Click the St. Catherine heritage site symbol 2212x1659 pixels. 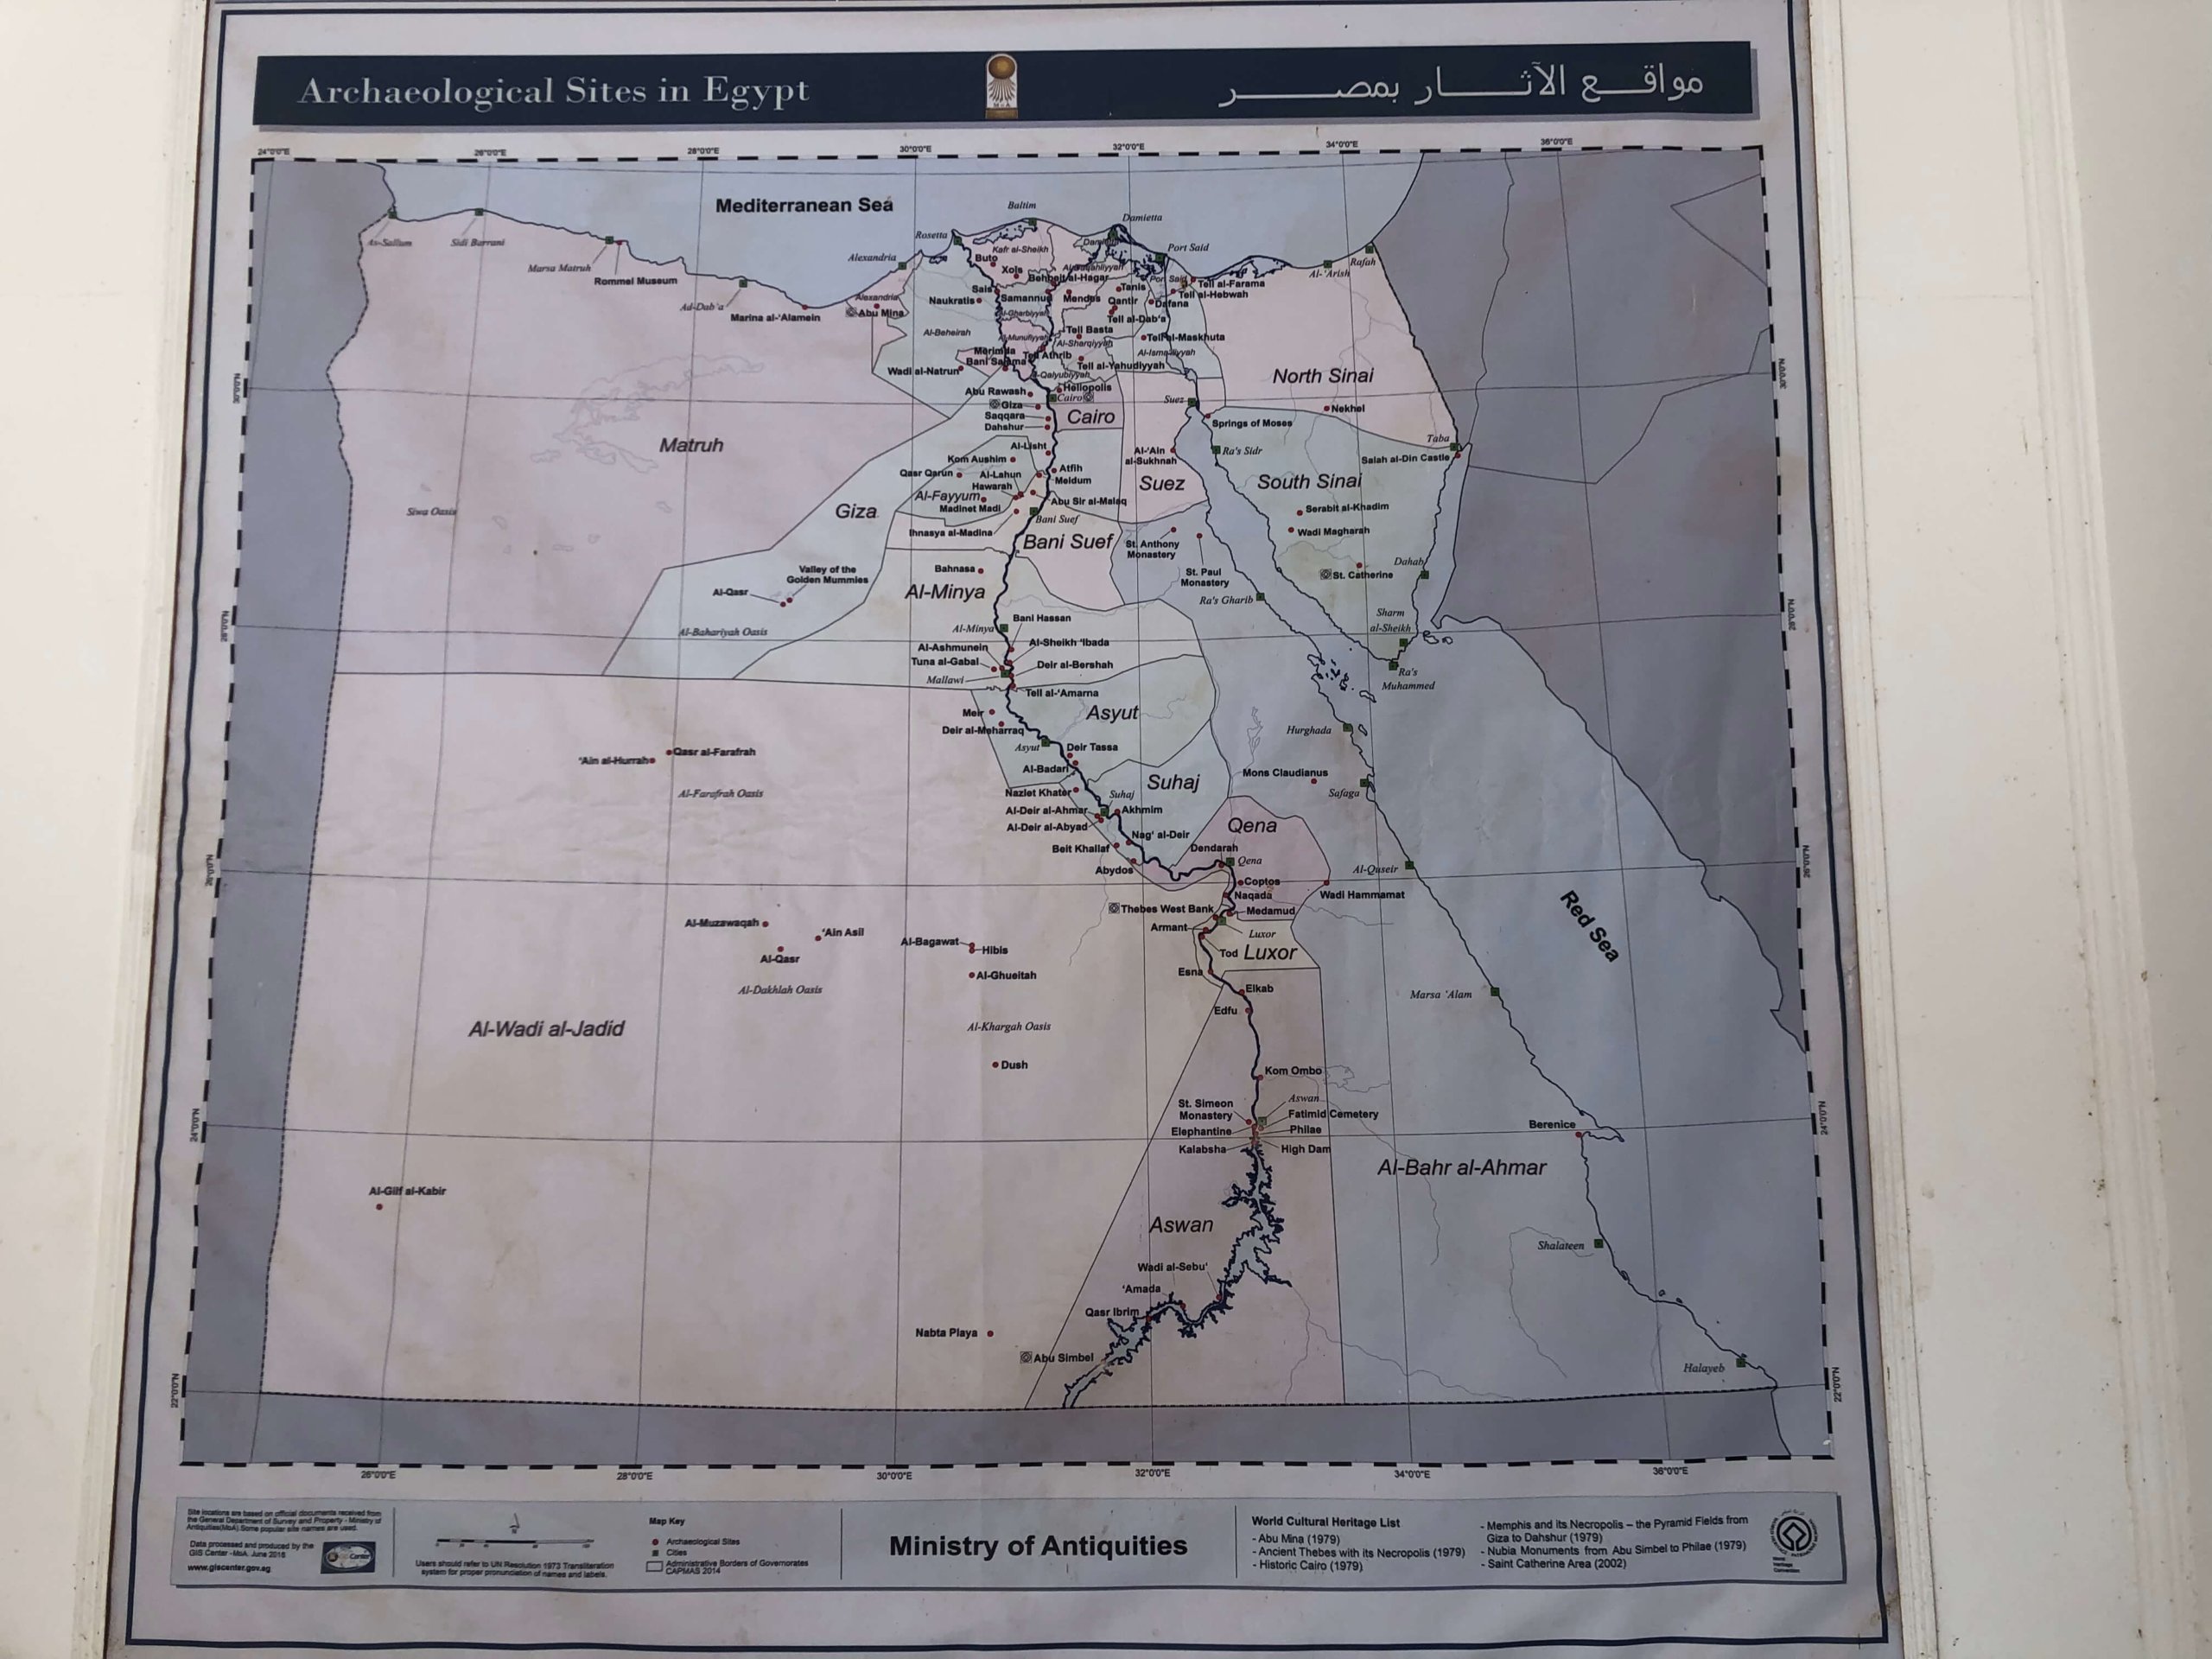click(1325, 575)
